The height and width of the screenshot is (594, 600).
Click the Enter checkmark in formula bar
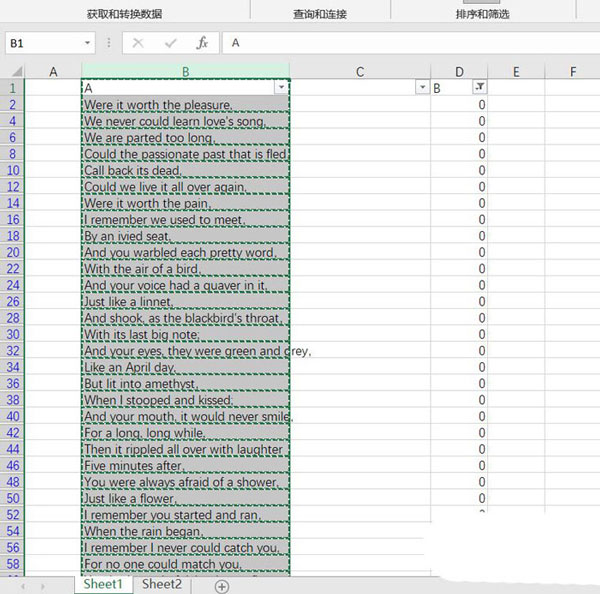(x=171, y=43)
